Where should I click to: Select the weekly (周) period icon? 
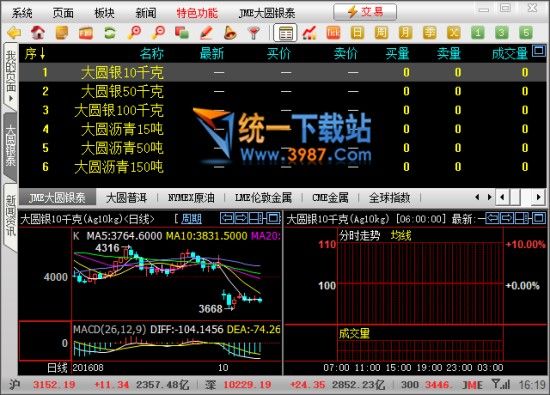click(381, 33)
